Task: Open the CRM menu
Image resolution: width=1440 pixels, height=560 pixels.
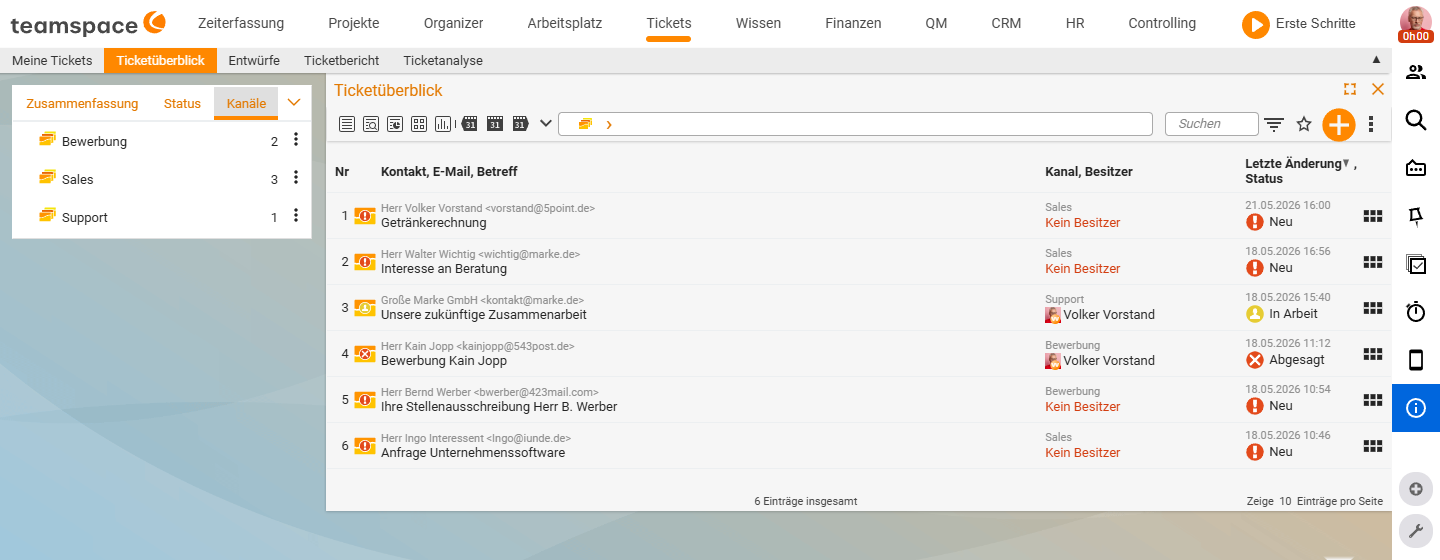Action: [1006, 23]
